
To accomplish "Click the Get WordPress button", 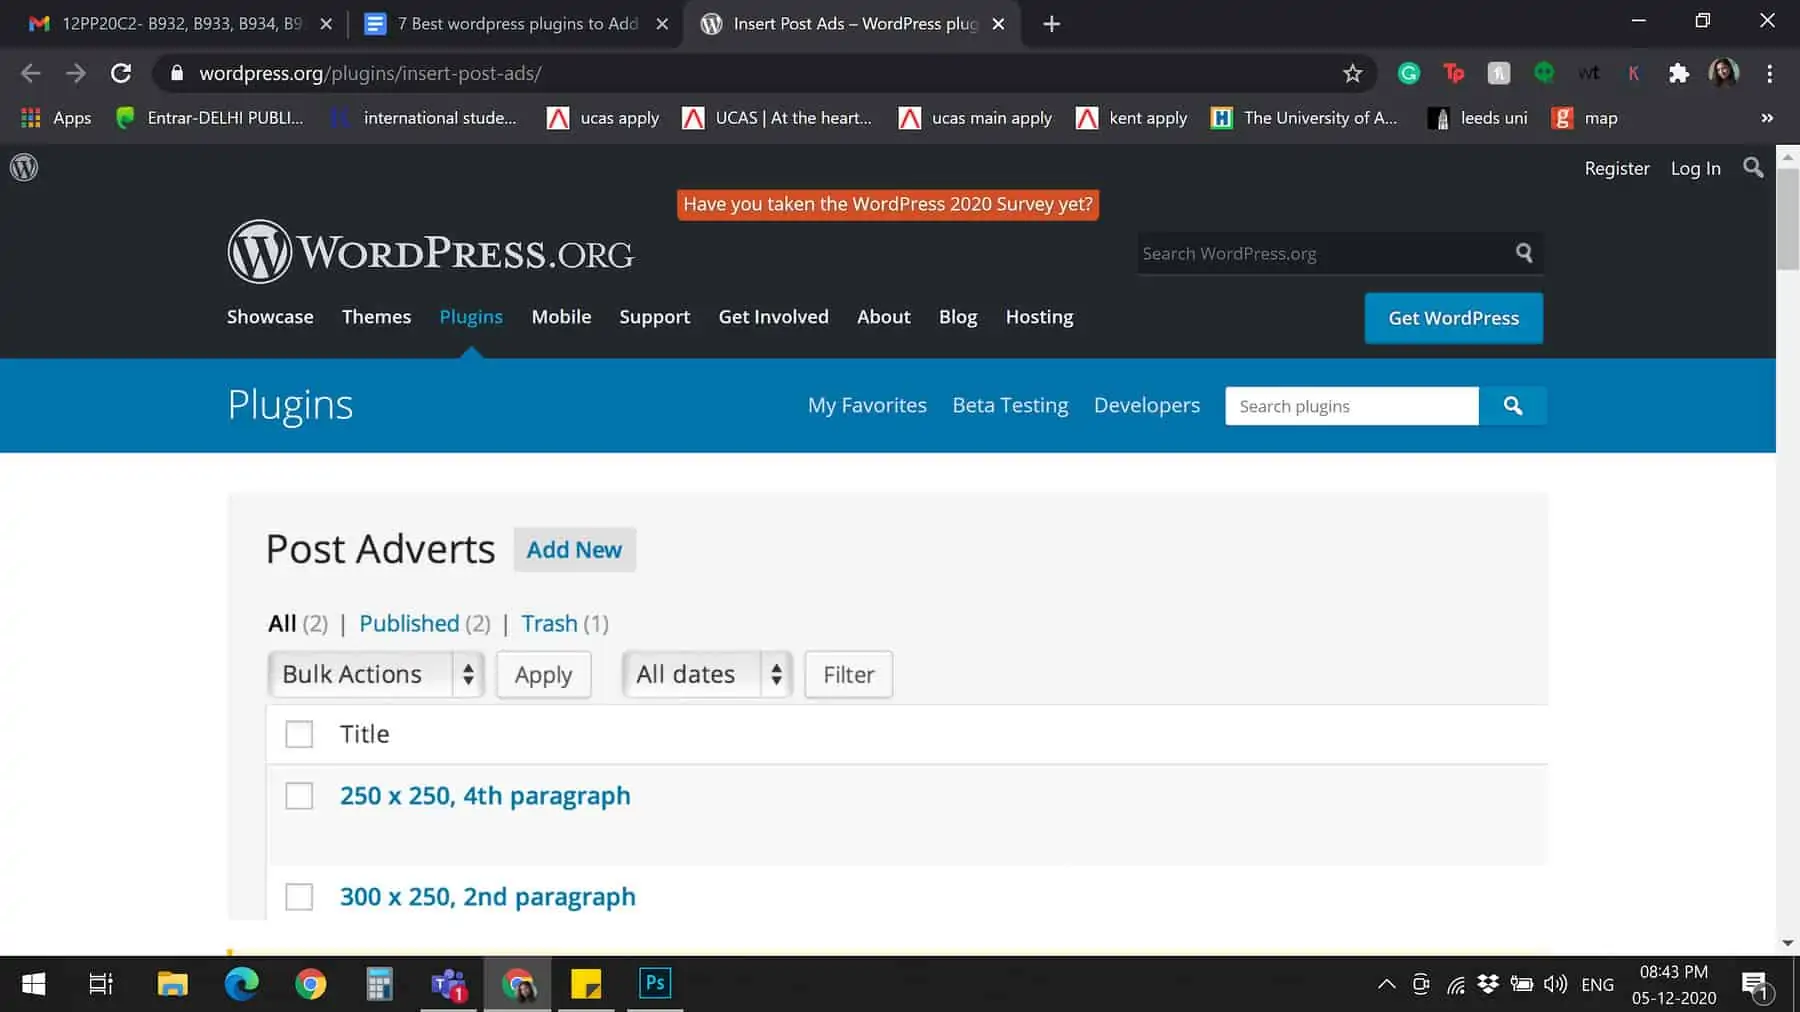I will point(1454,318).
